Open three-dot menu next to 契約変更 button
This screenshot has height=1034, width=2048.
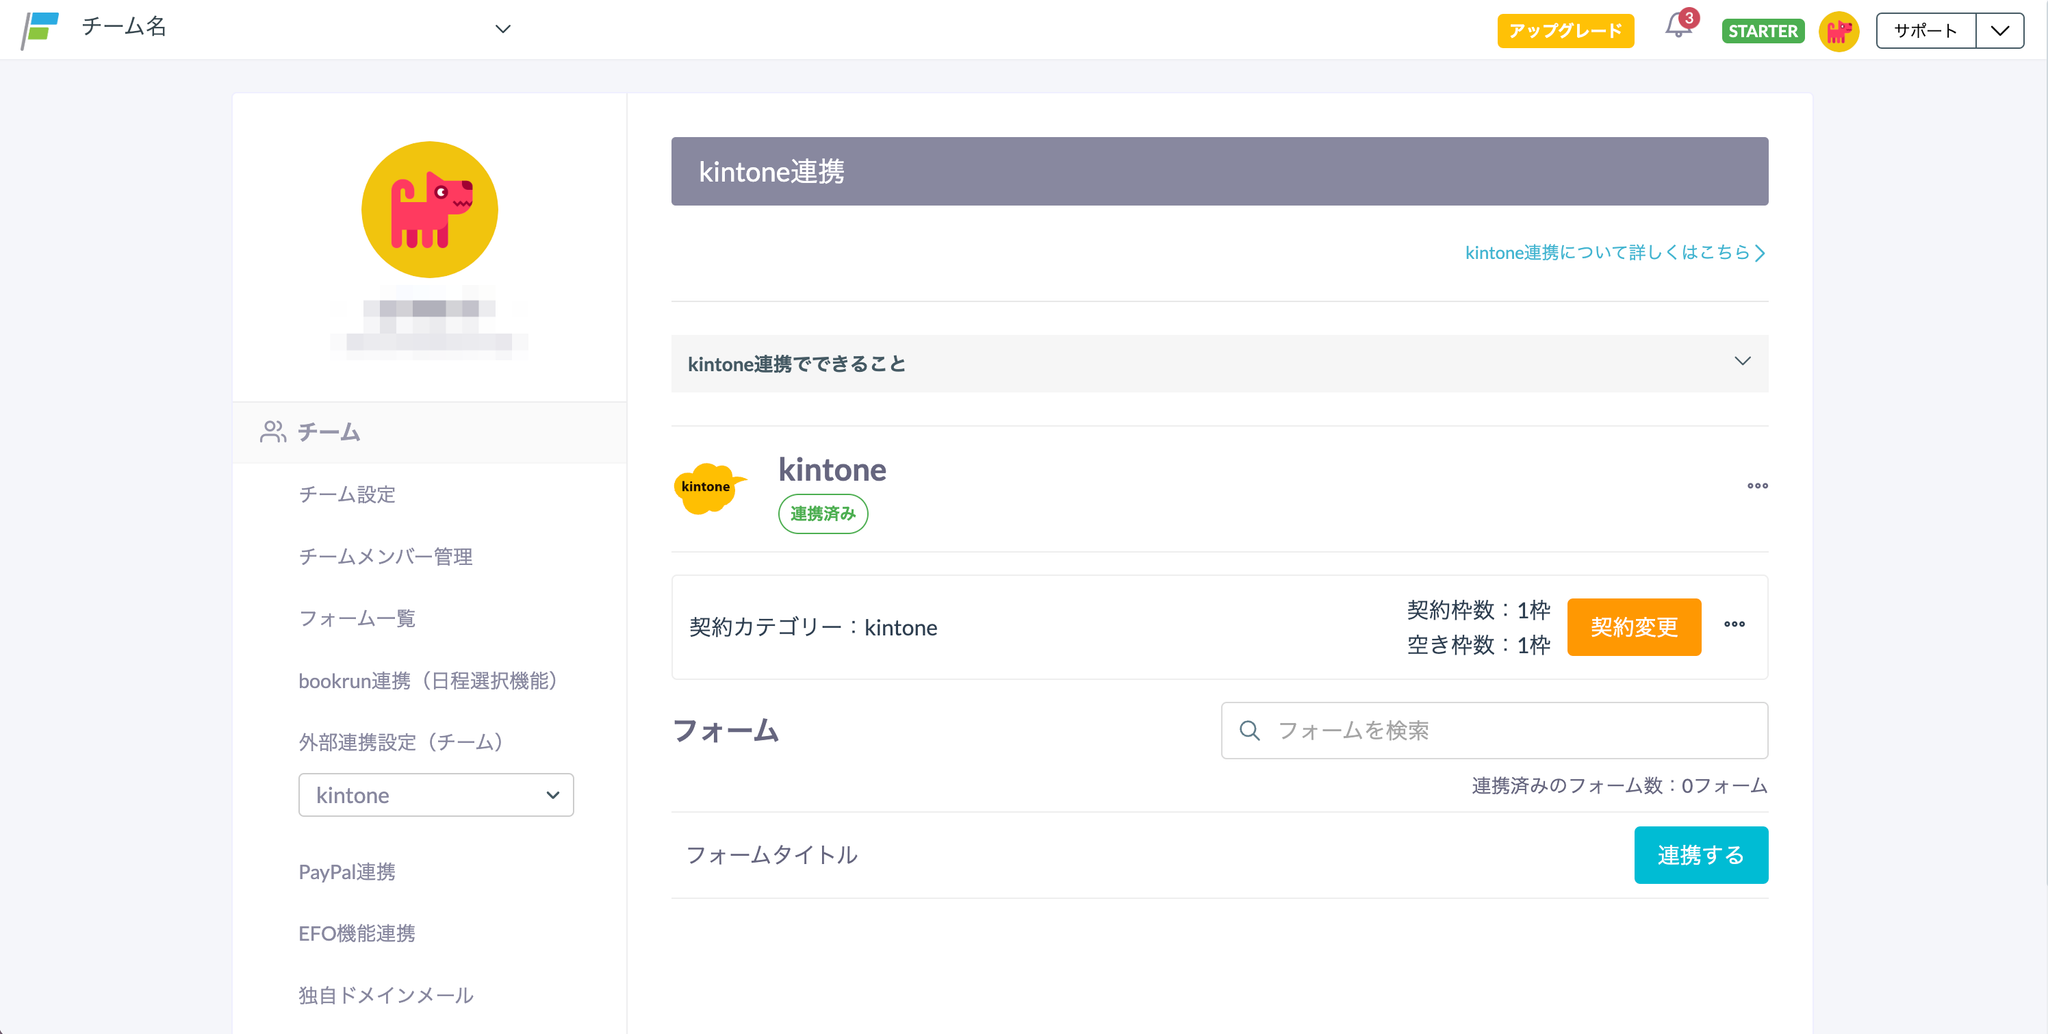tap(1734, 625)
